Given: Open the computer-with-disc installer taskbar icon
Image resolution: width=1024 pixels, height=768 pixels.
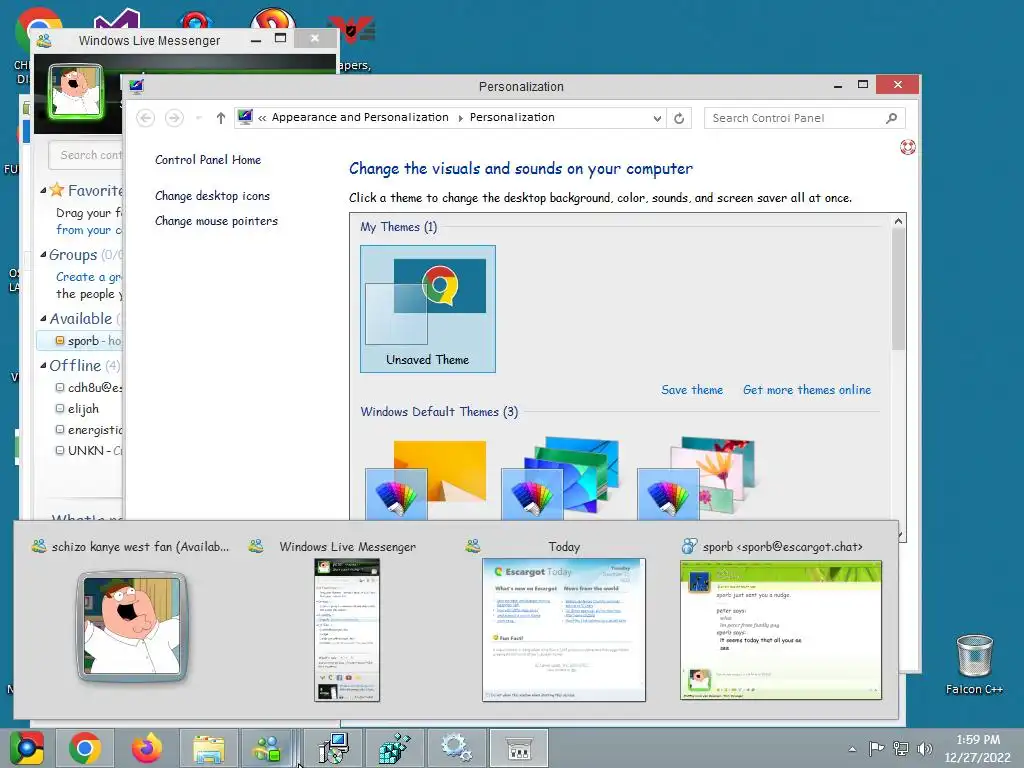Looking at the screenshot, I should 333,748.
